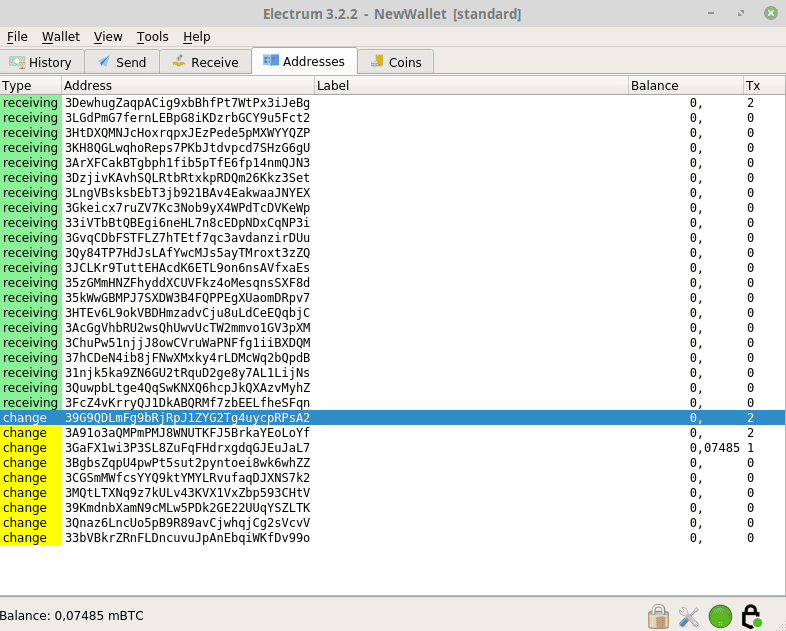Select change address 3BgbsZqpU4pwPt5sut2pyntoei8wk6whZZ
This screenshot has width=786, height=631.
(187, 463)
